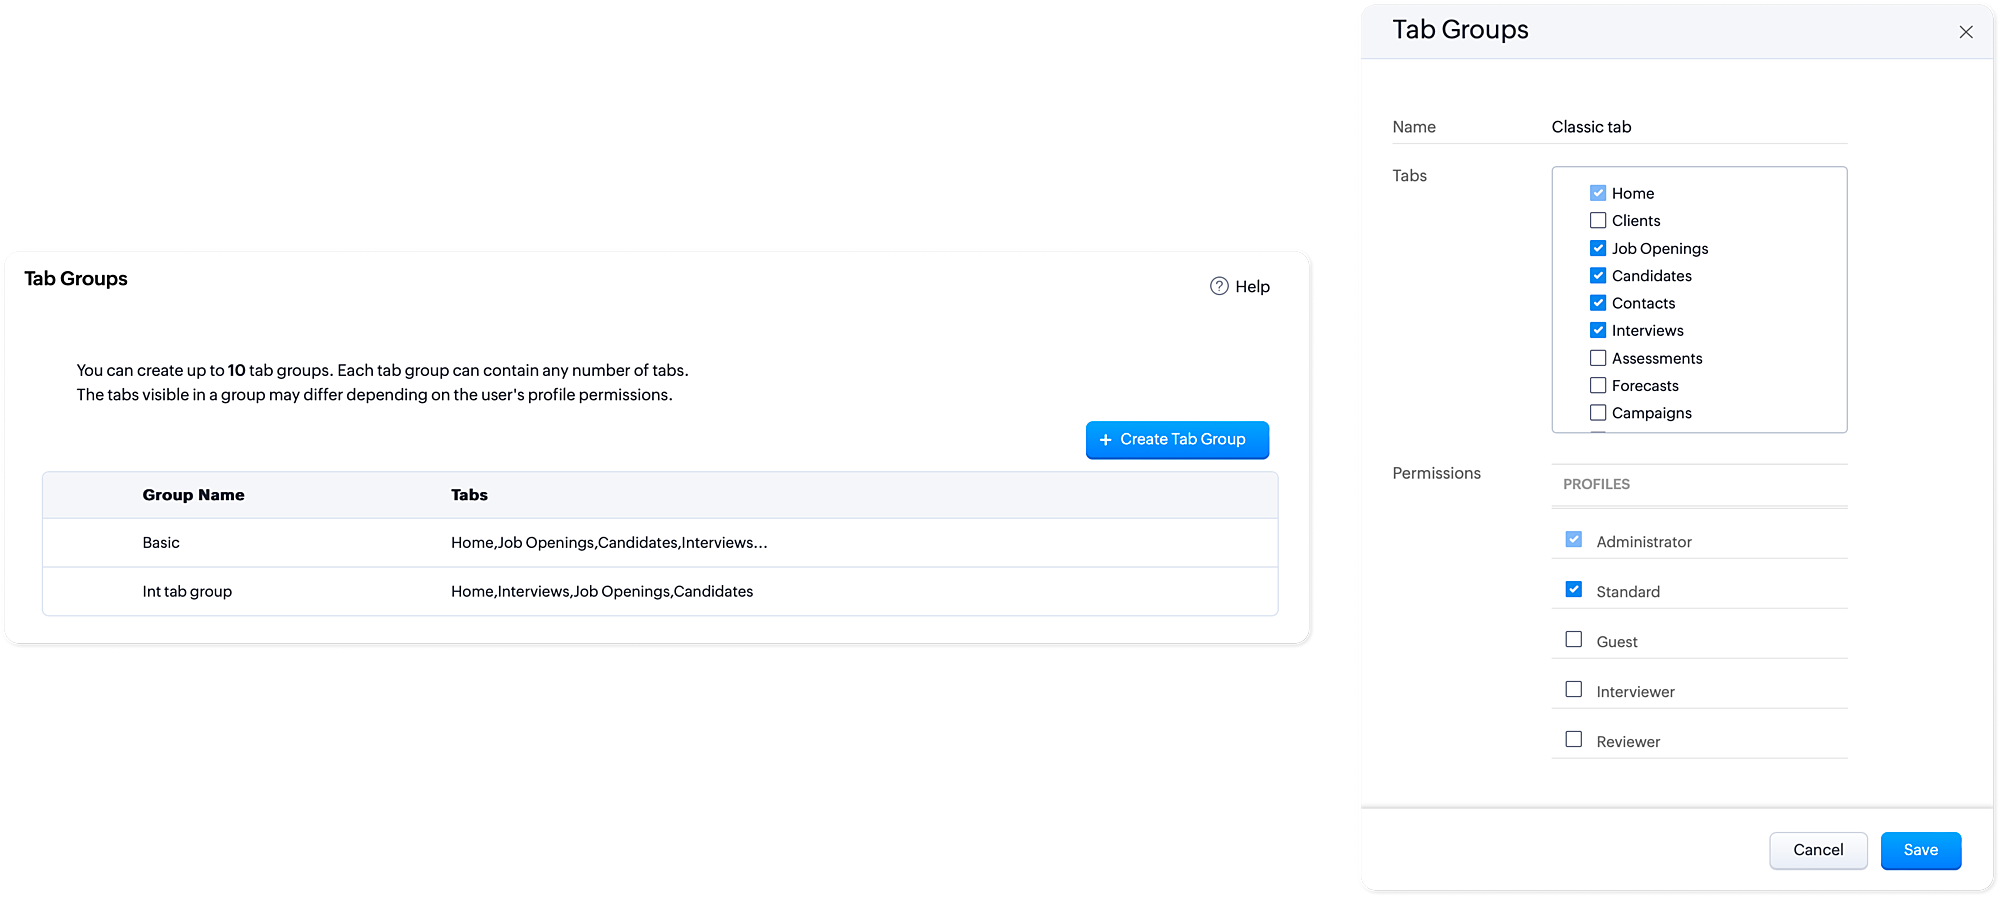The width and height of the screenshot is (2000, 897).
Task: Tick the Forecasts checkbox
Action: coord(1598,385)
